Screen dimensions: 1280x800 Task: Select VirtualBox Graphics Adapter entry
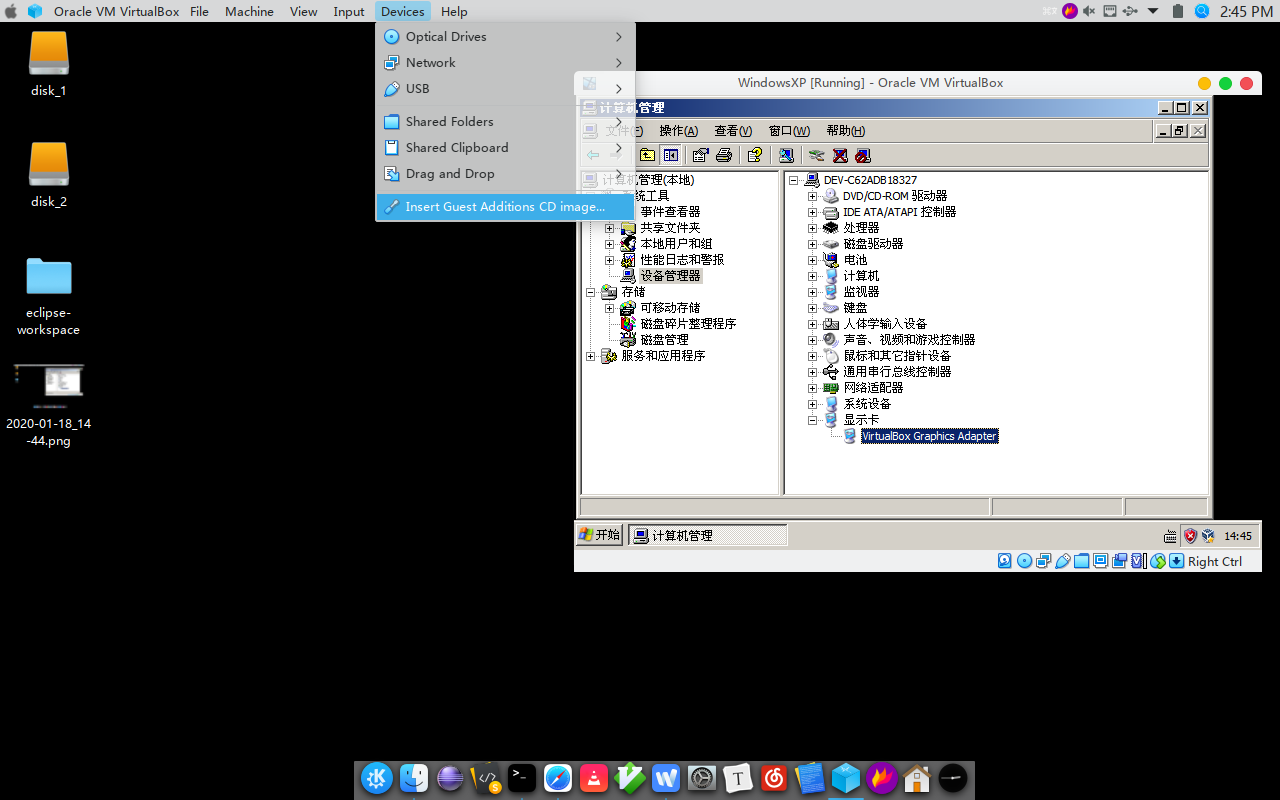(929, 436)
